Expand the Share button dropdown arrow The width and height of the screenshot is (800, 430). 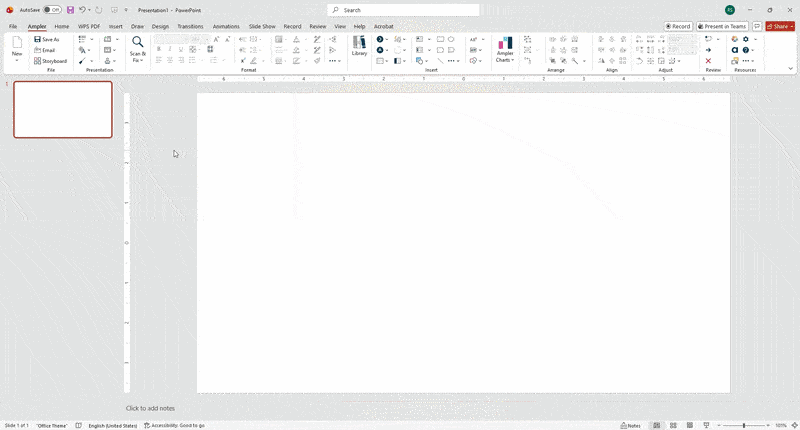tap(792, 27)
